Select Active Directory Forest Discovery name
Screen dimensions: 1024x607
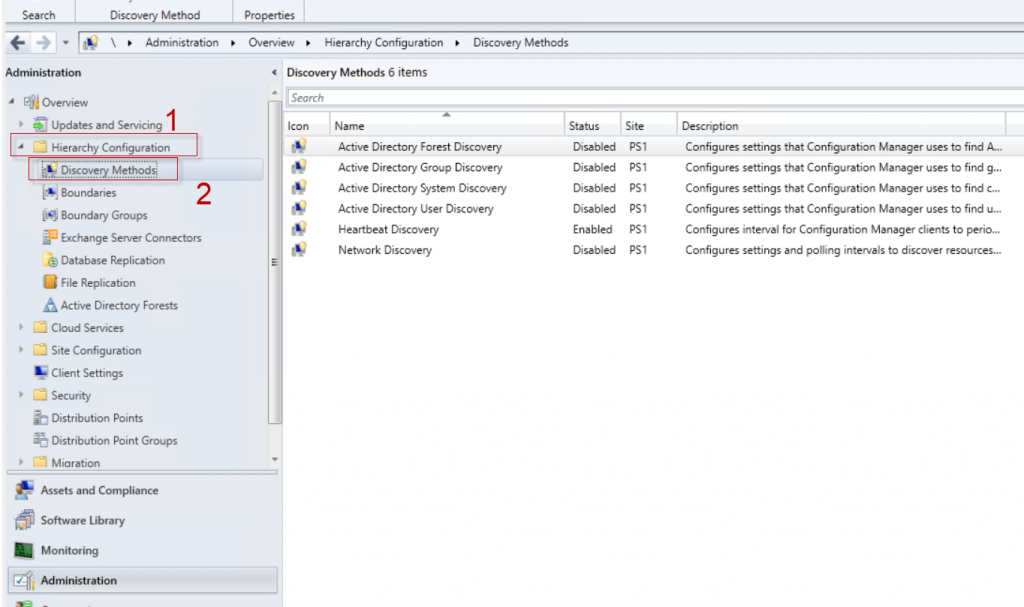tap(420, 147)
